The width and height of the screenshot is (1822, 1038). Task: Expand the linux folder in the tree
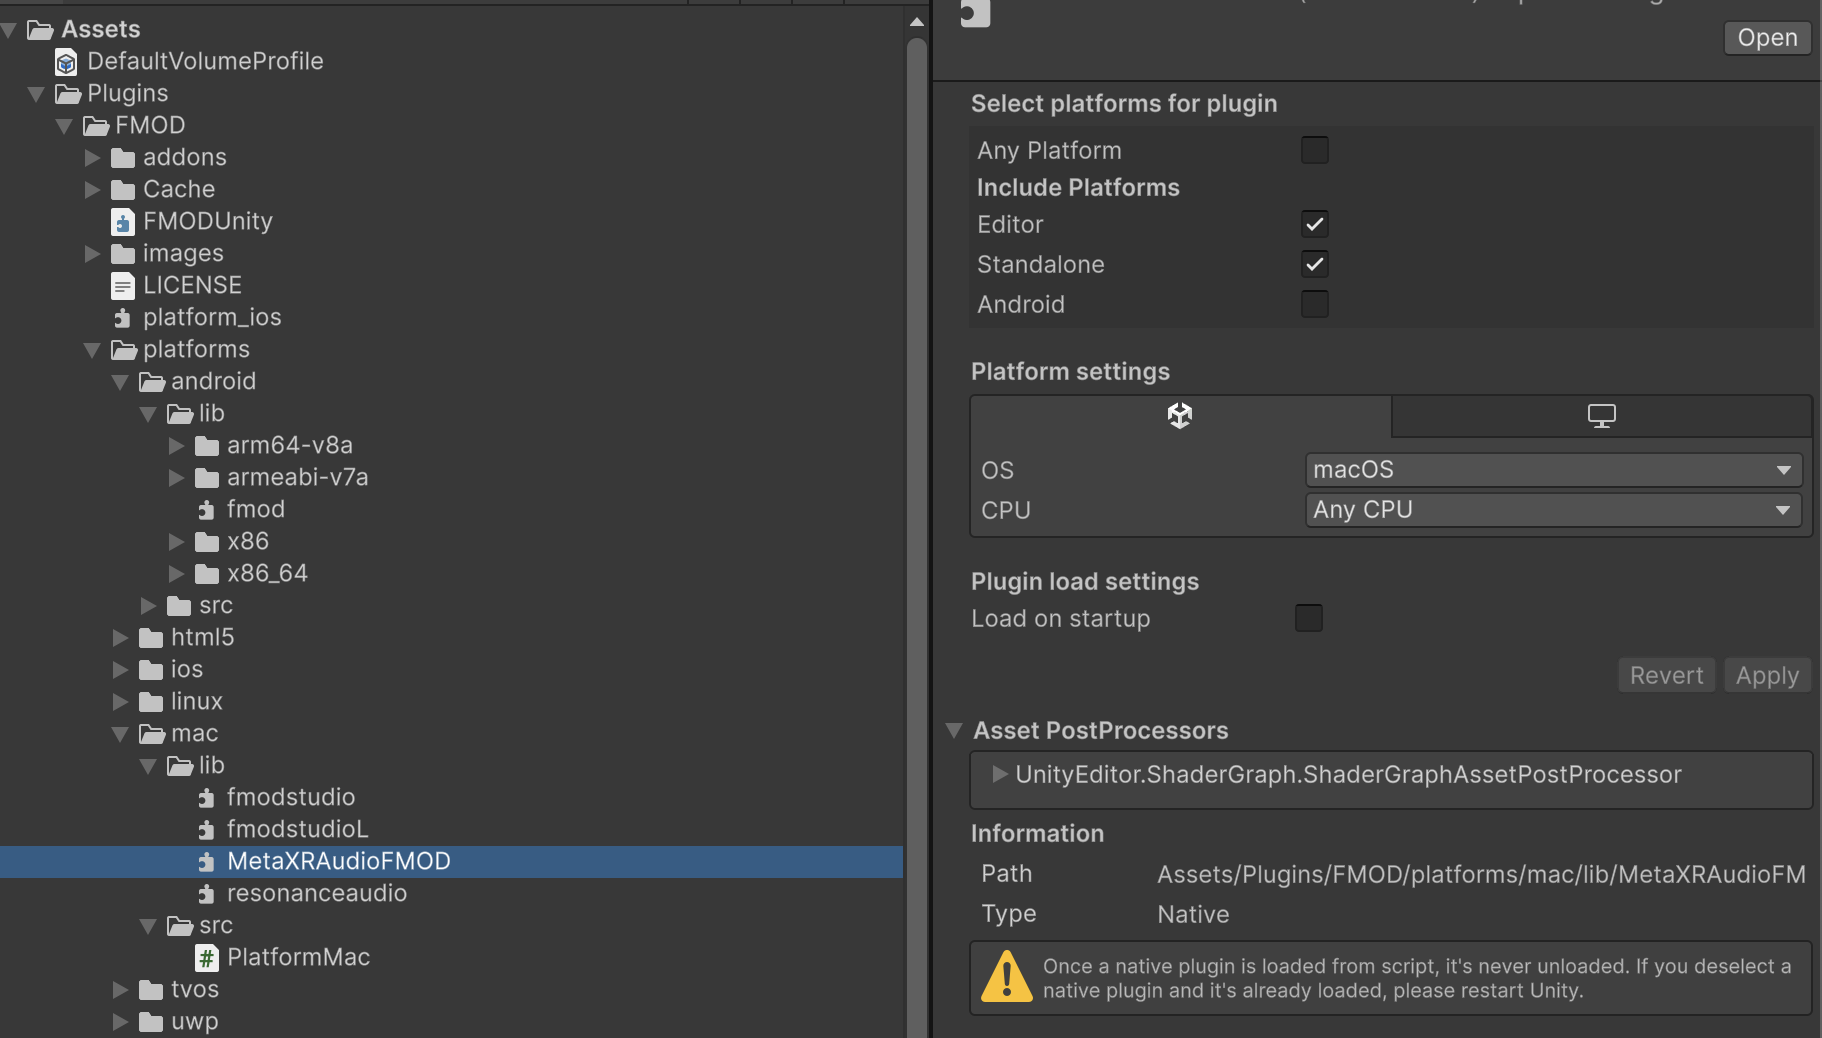pyautogui.click(x=120, y=702)
